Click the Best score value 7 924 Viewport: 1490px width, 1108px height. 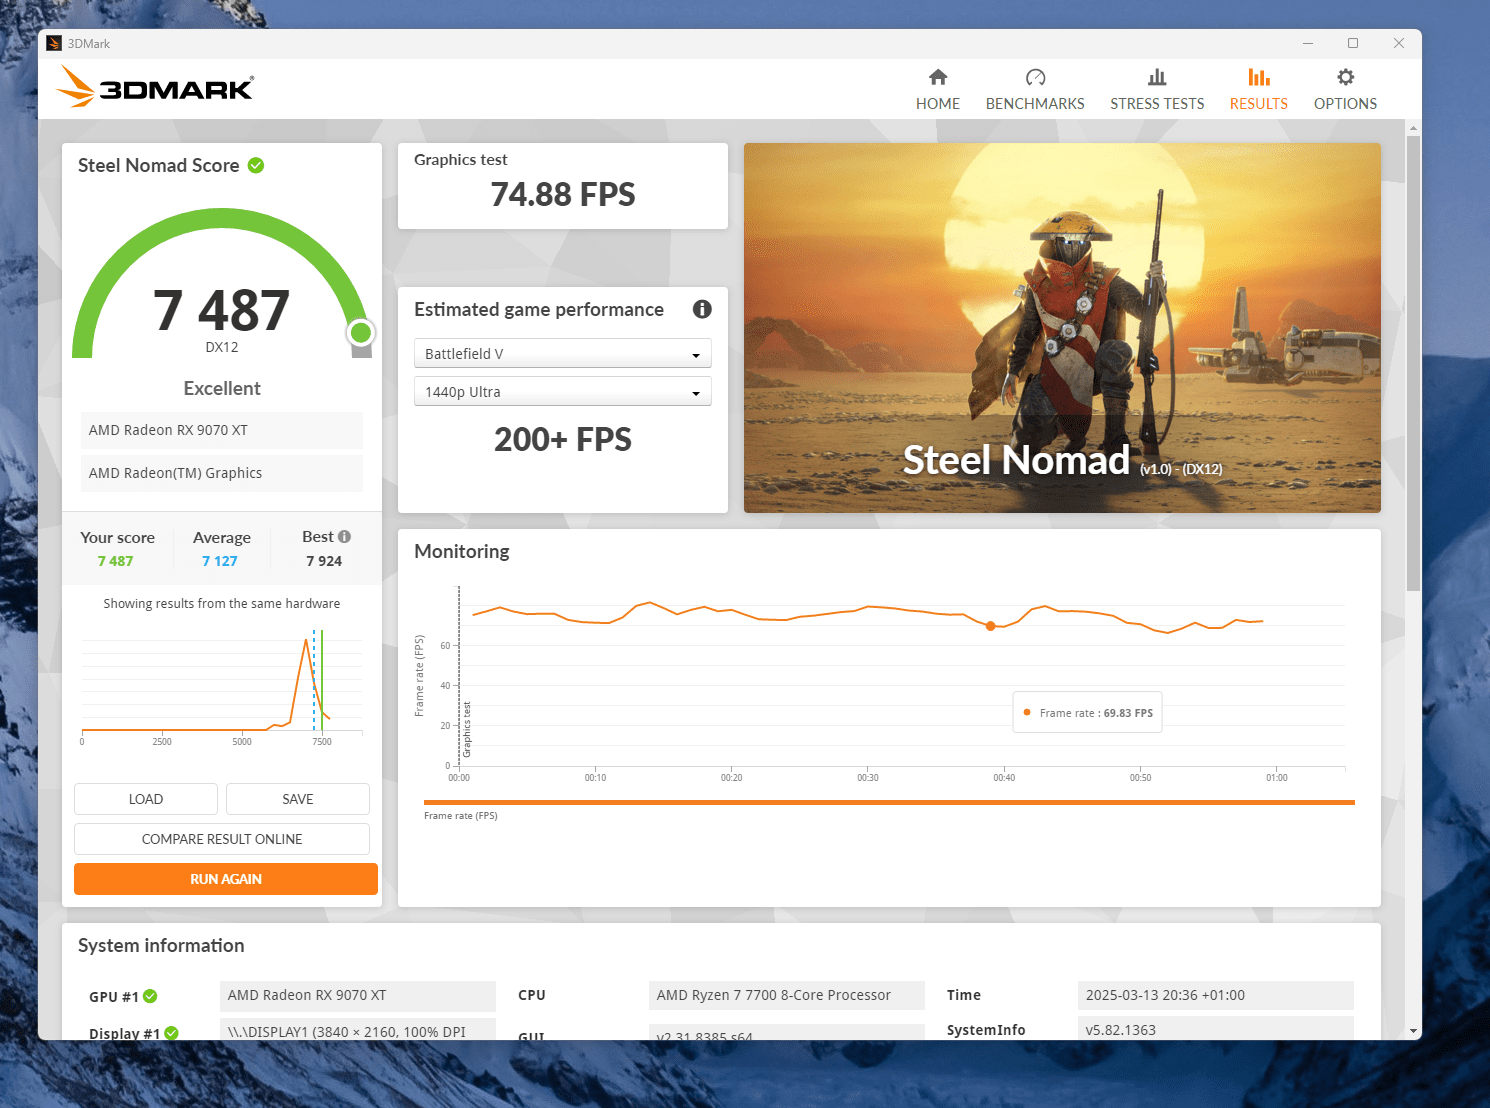point(324,561)
